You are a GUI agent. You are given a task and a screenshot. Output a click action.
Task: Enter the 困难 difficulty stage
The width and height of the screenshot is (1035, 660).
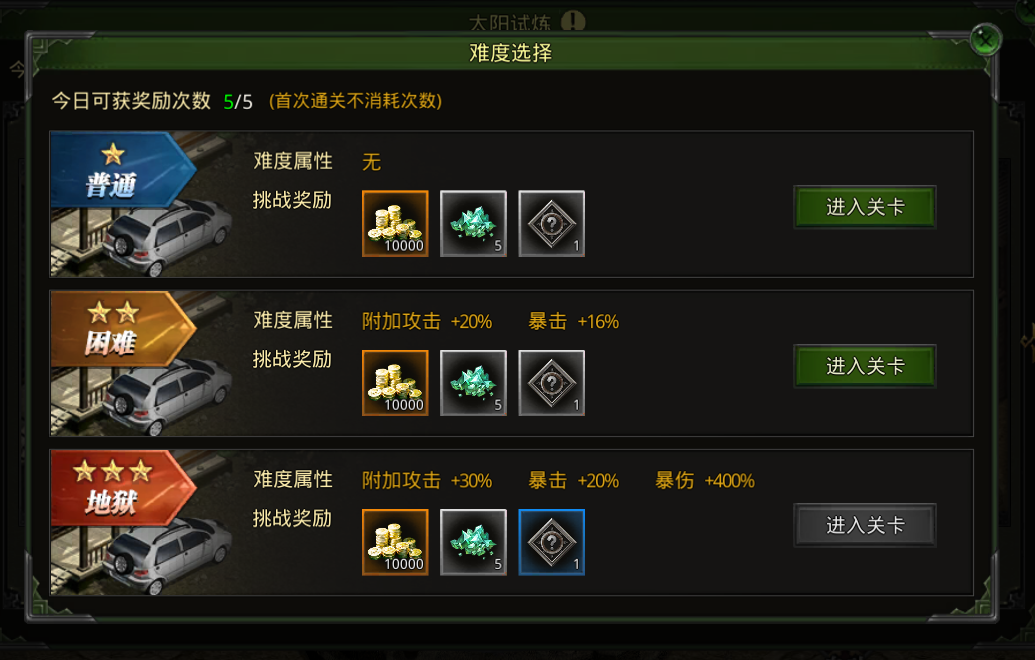[x=865, y=366]
